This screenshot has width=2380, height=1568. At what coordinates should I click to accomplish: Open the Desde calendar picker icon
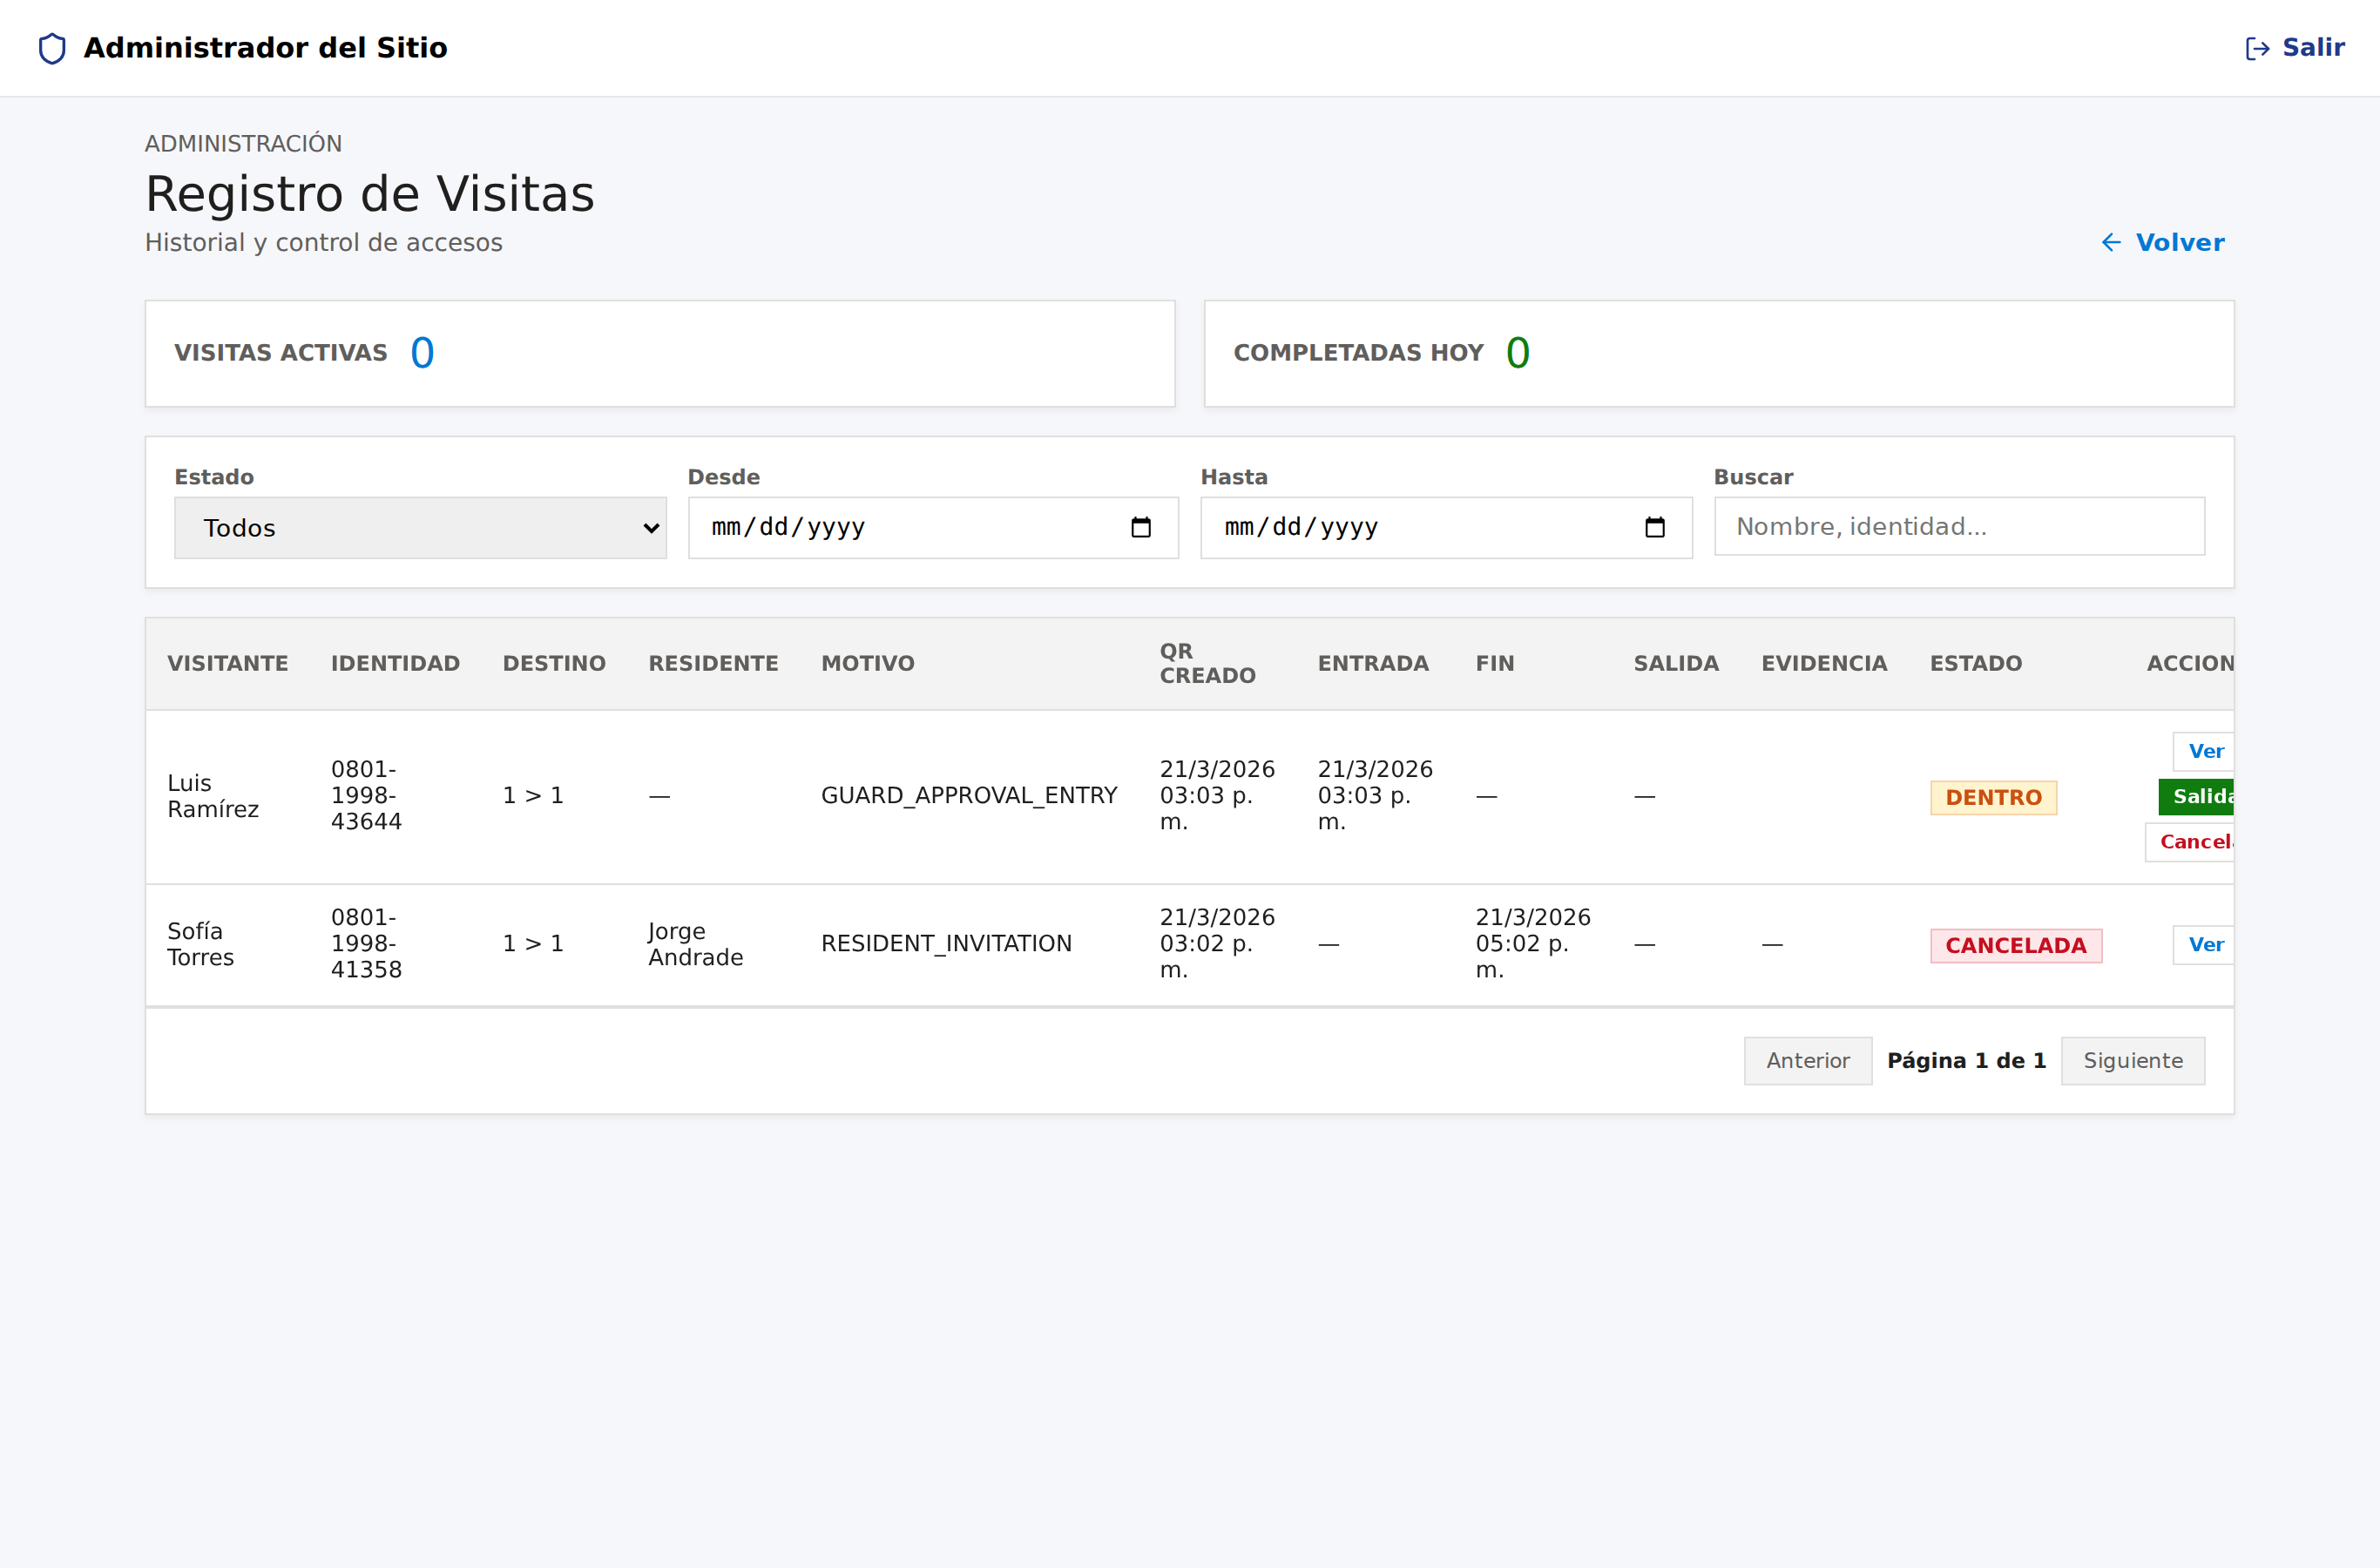pos(1141,527)
